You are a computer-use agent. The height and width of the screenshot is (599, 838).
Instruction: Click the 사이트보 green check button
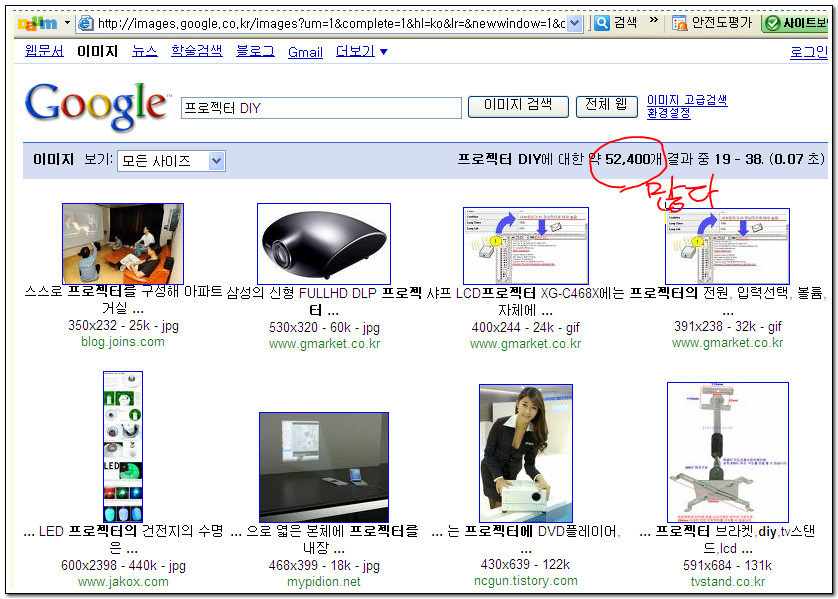coord(796,23)
